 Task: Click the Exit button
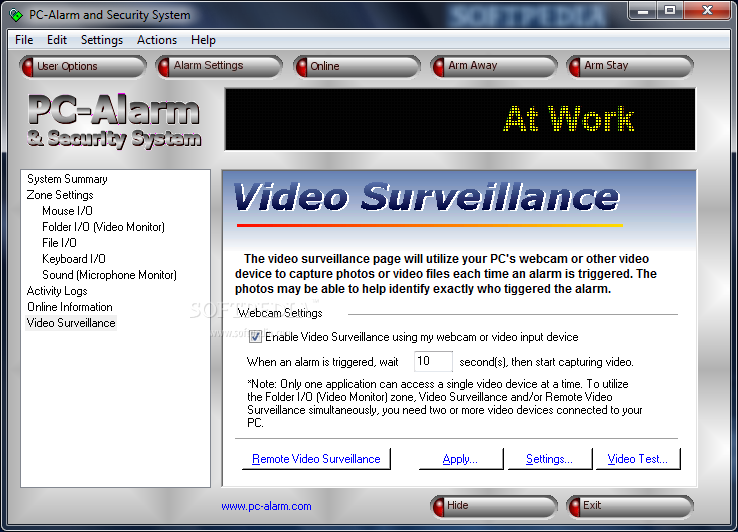click(630, 507)
